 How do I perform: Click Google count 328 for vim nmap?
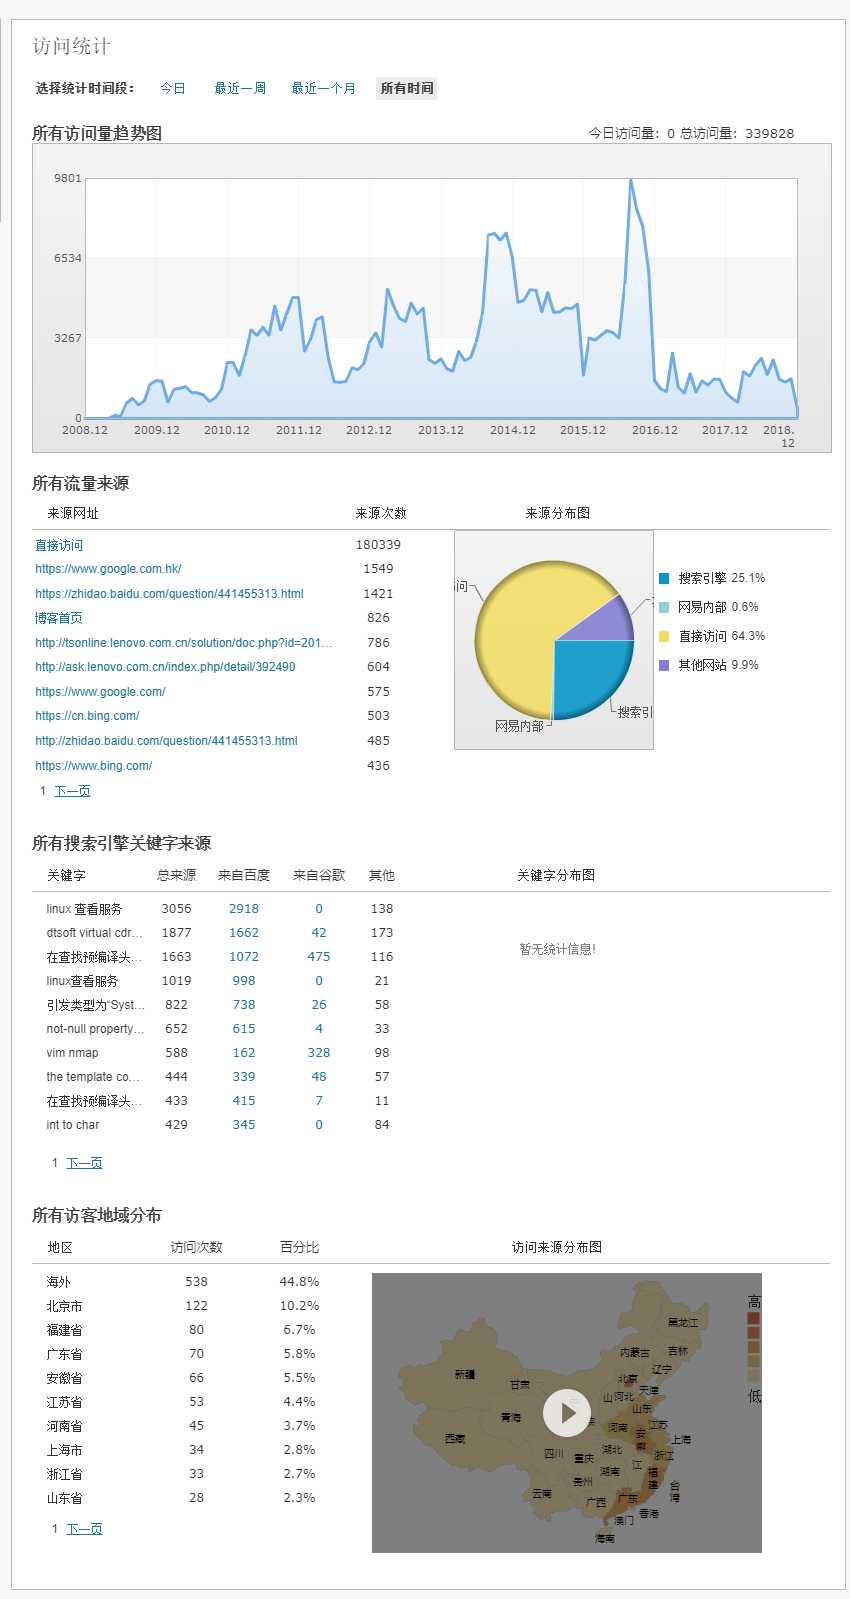(x=319, y=1053)
